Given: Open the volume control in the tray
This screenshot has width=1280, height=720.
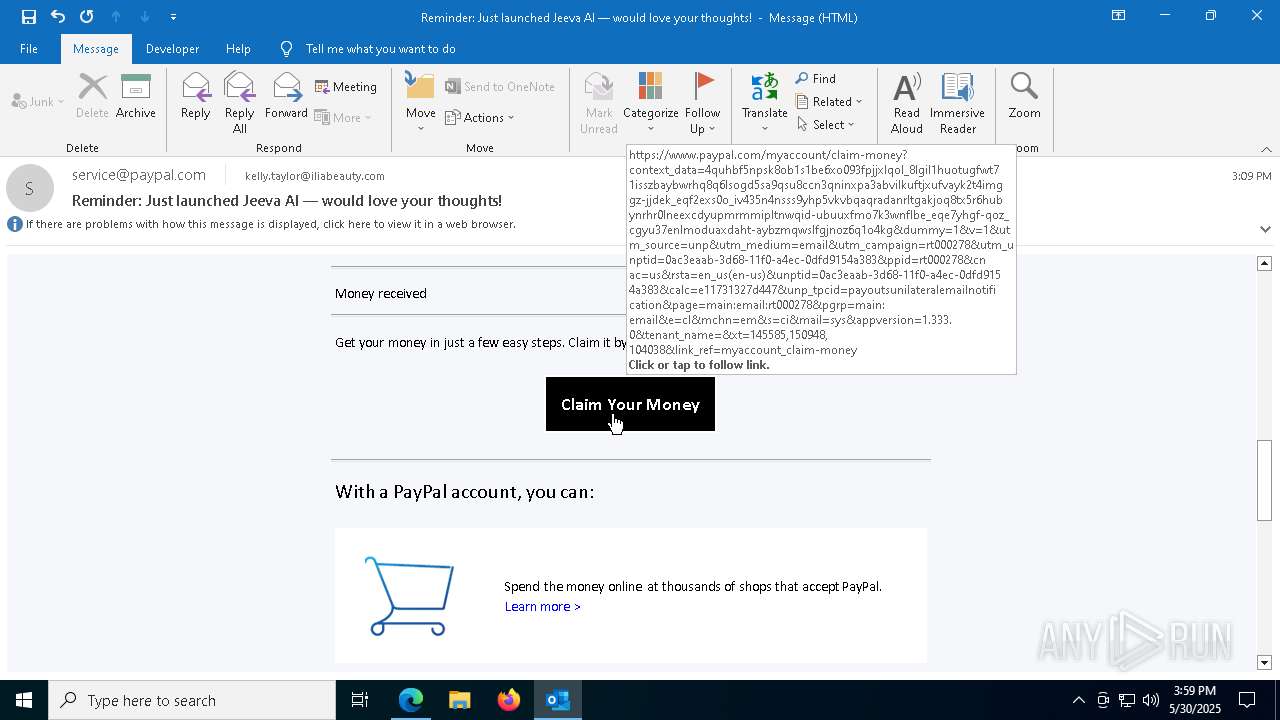Looking at the screenshot, I should 1150,700.
